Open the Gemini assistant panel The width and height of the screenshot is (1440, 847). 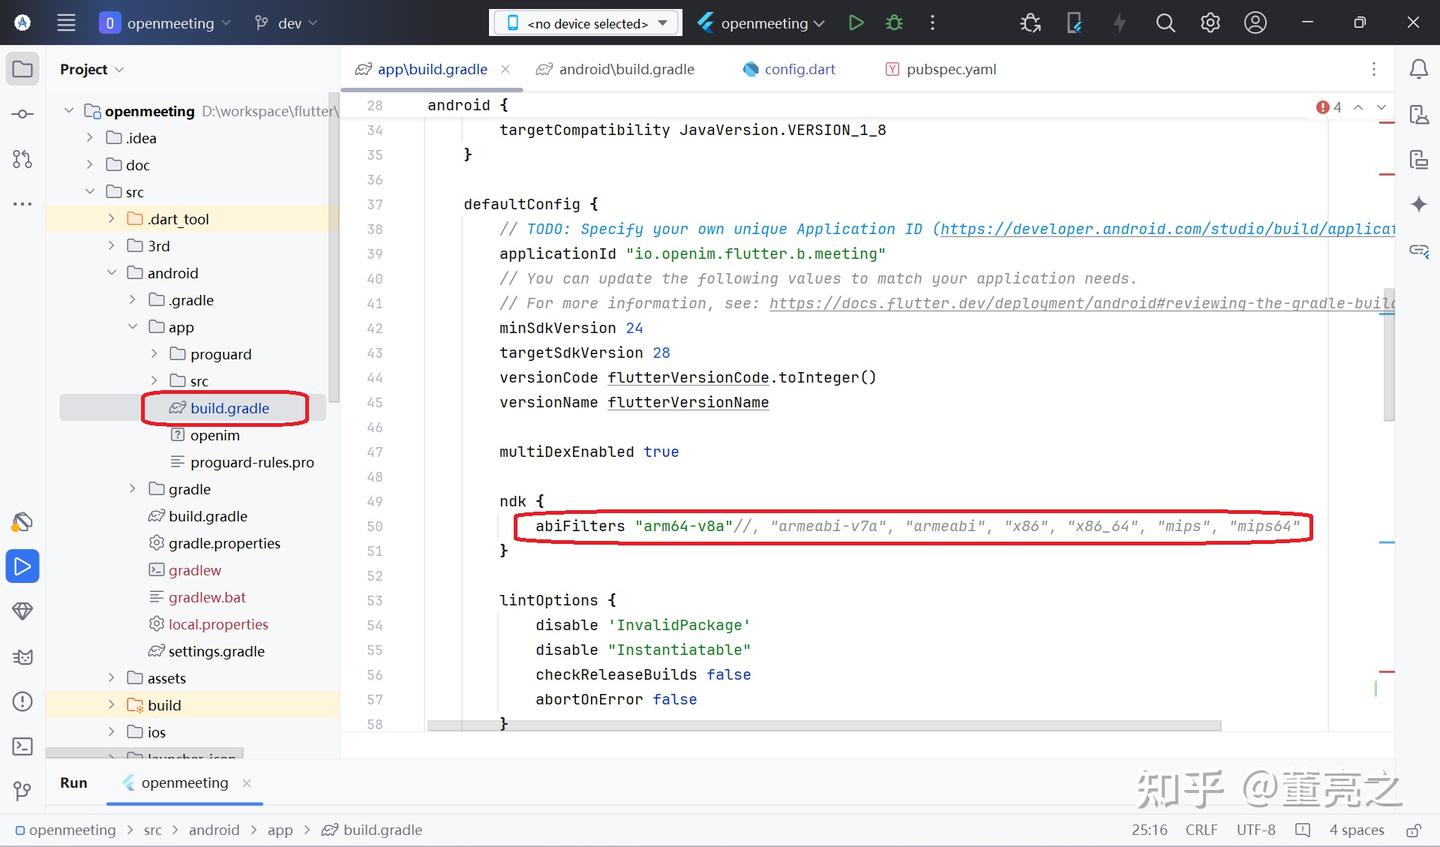click(x=1418, y=204)
